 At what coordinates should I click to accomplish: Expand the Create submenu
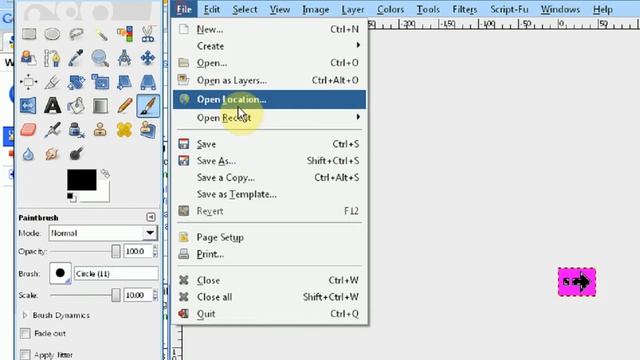coord(269,46)
